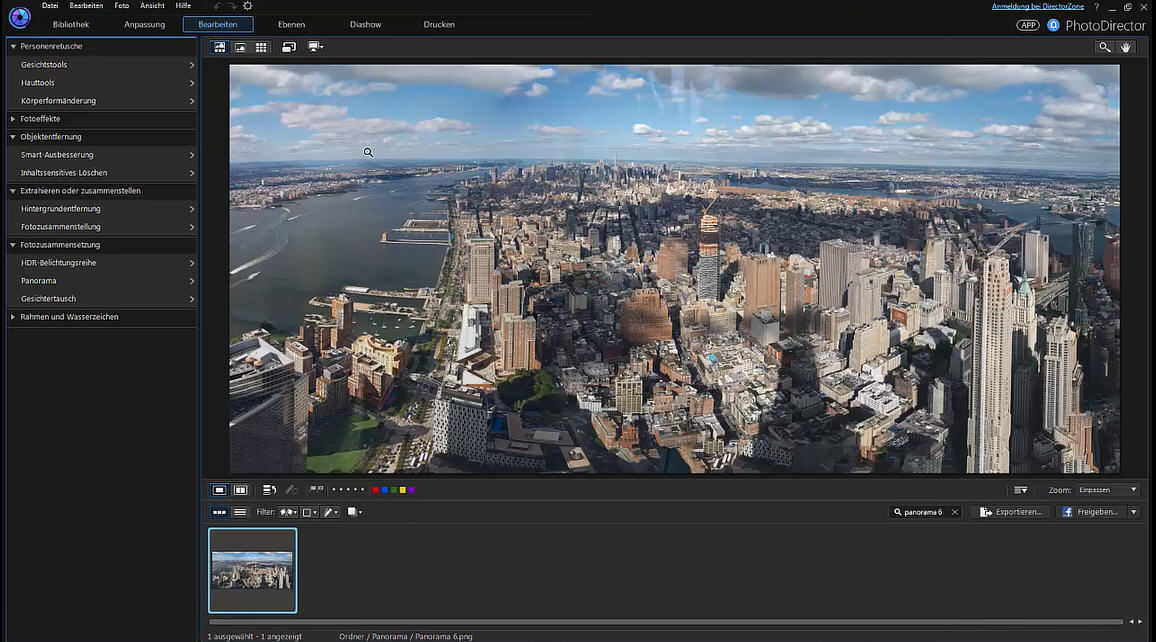1156x642 pixels.
Task: Open the Zoom Einpassen dropdown
Action: tap(1107, 490)
